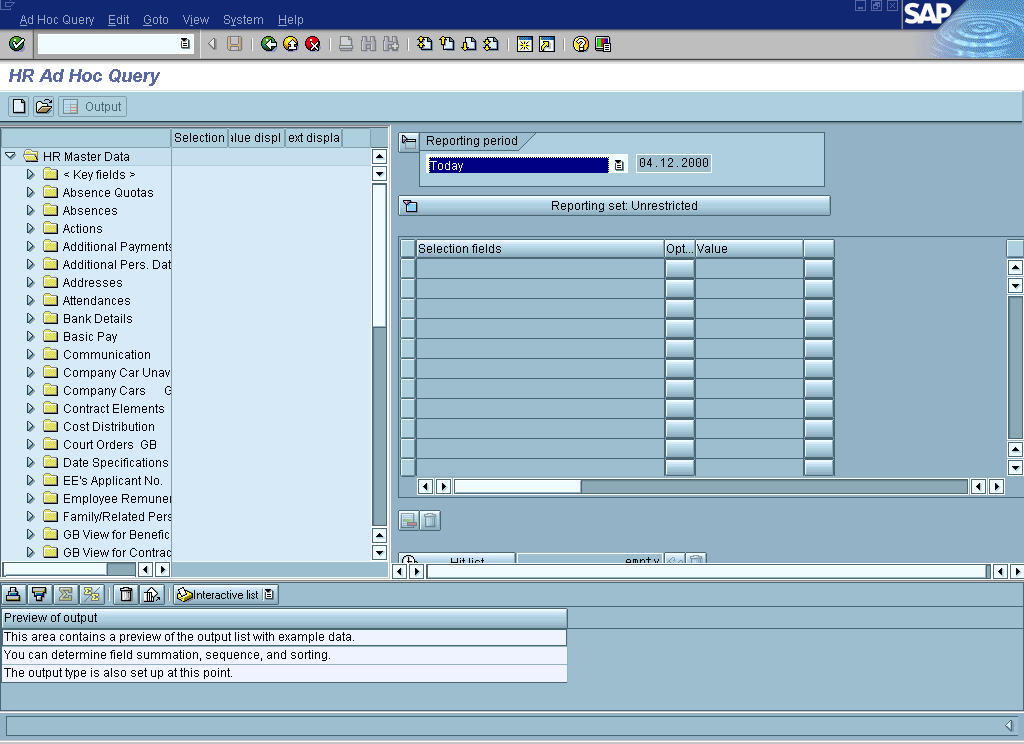Click the selection table horizontal scrollbar thumb

[x=517, y=487]
